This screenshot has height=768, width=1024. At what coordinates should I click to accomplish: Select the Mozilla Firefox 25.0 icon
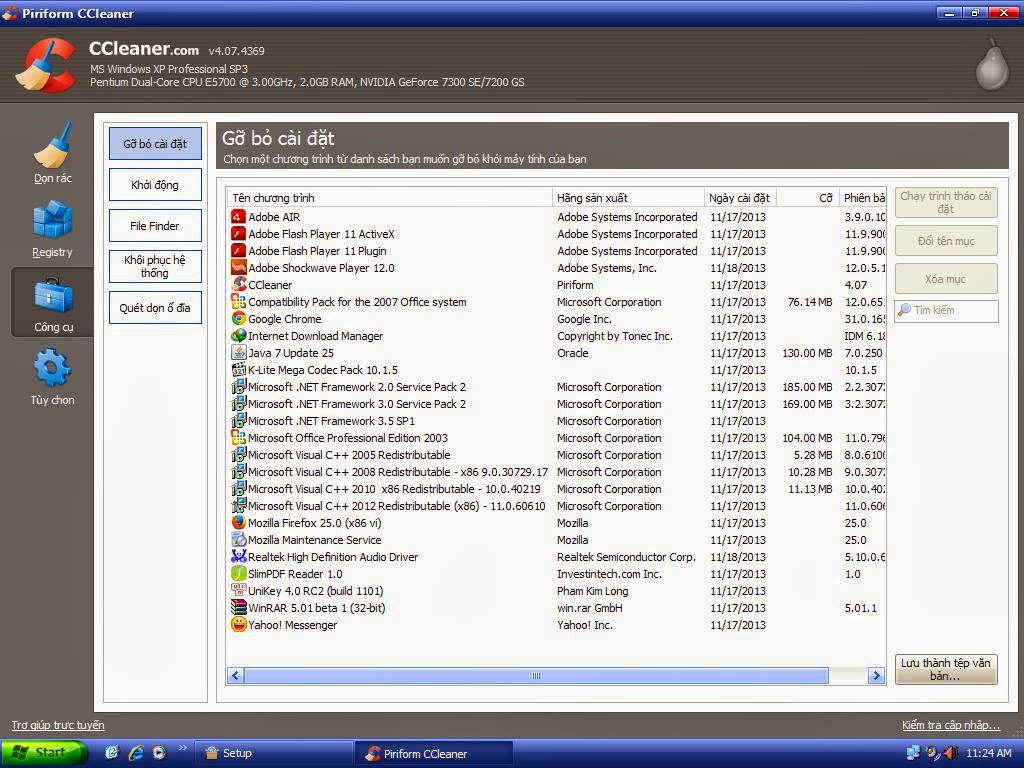click(238, 522)
